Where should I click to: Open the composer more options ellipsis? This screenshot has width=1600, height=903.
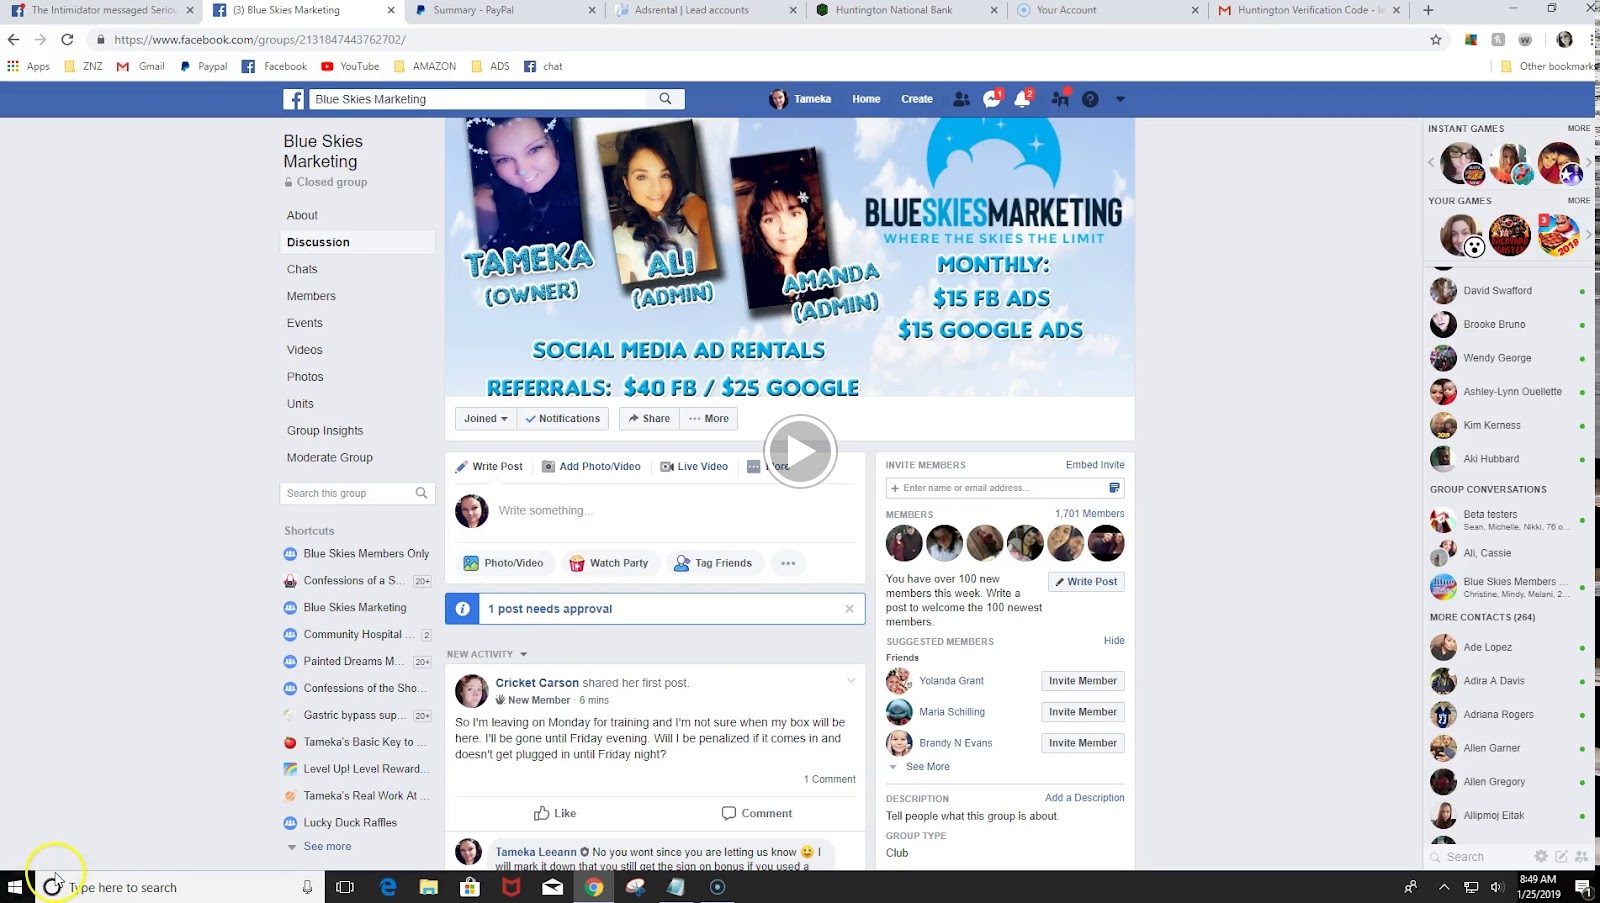(x=788, y=563)
